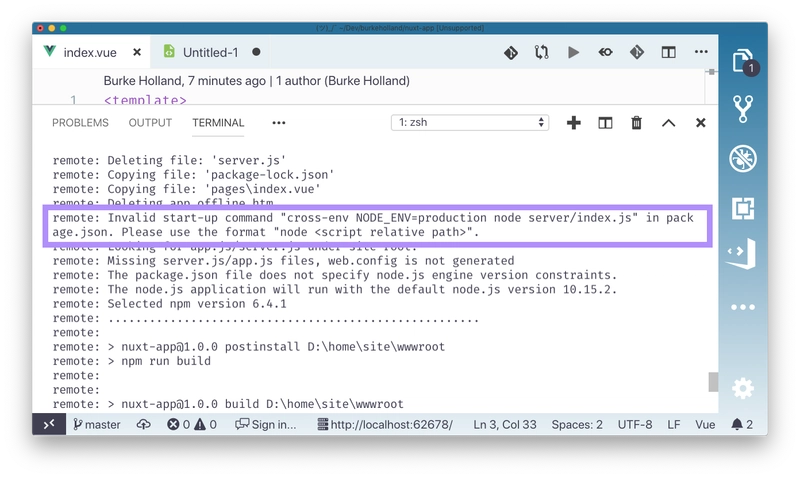The image size is (800, 478).
Task: Click the run play button in editor toolbar
Action: coord(573,52)
